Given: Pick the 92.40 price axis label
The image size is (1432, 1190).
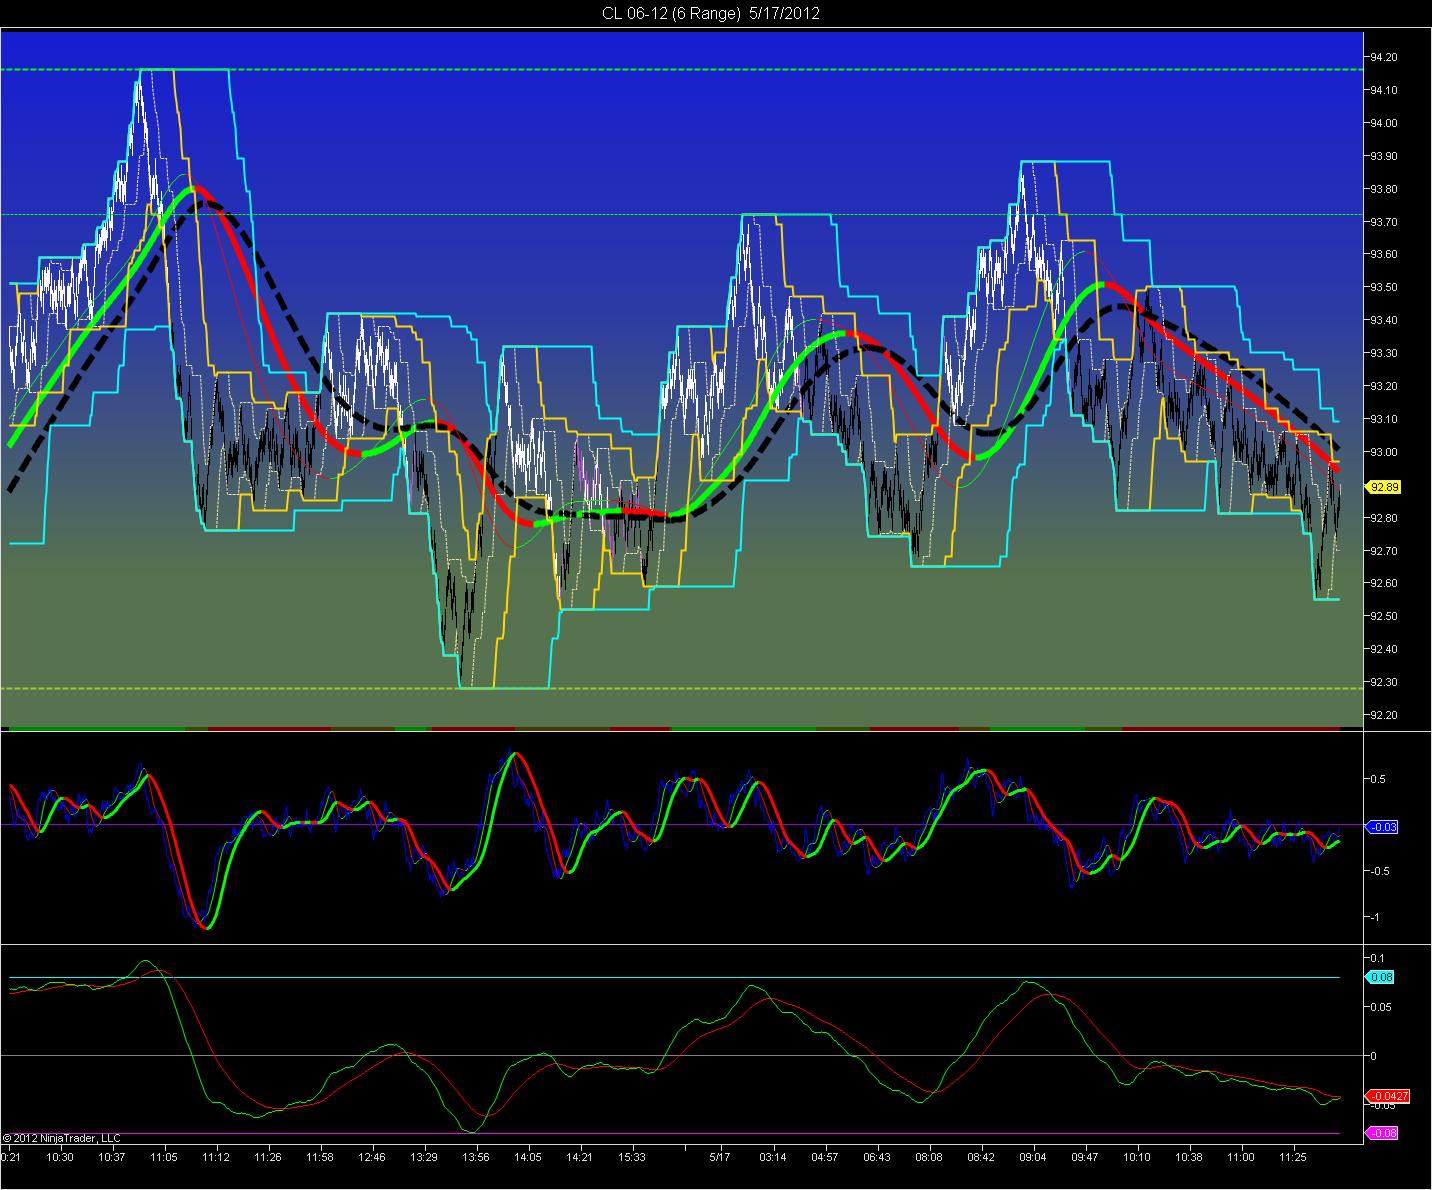Looking at the screenshot, I should (x=1384, y=650).
